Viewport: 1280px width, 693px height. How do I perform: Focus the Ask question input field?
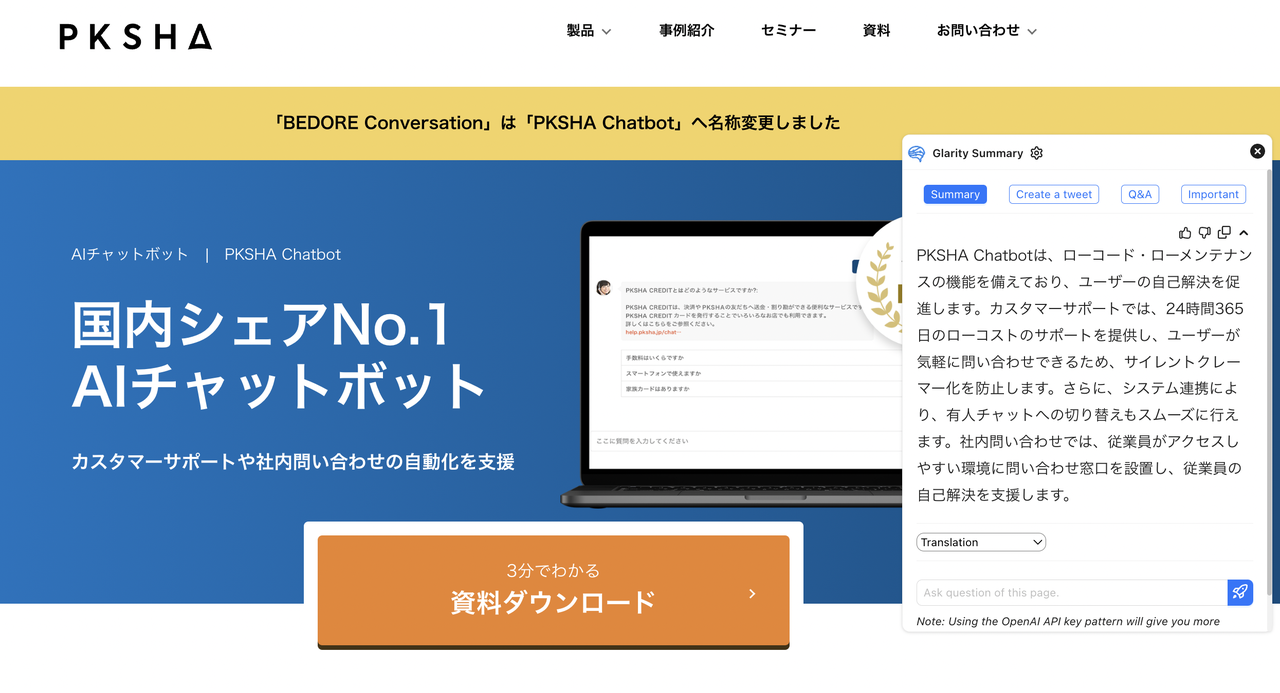click(x=1071, y=592)
